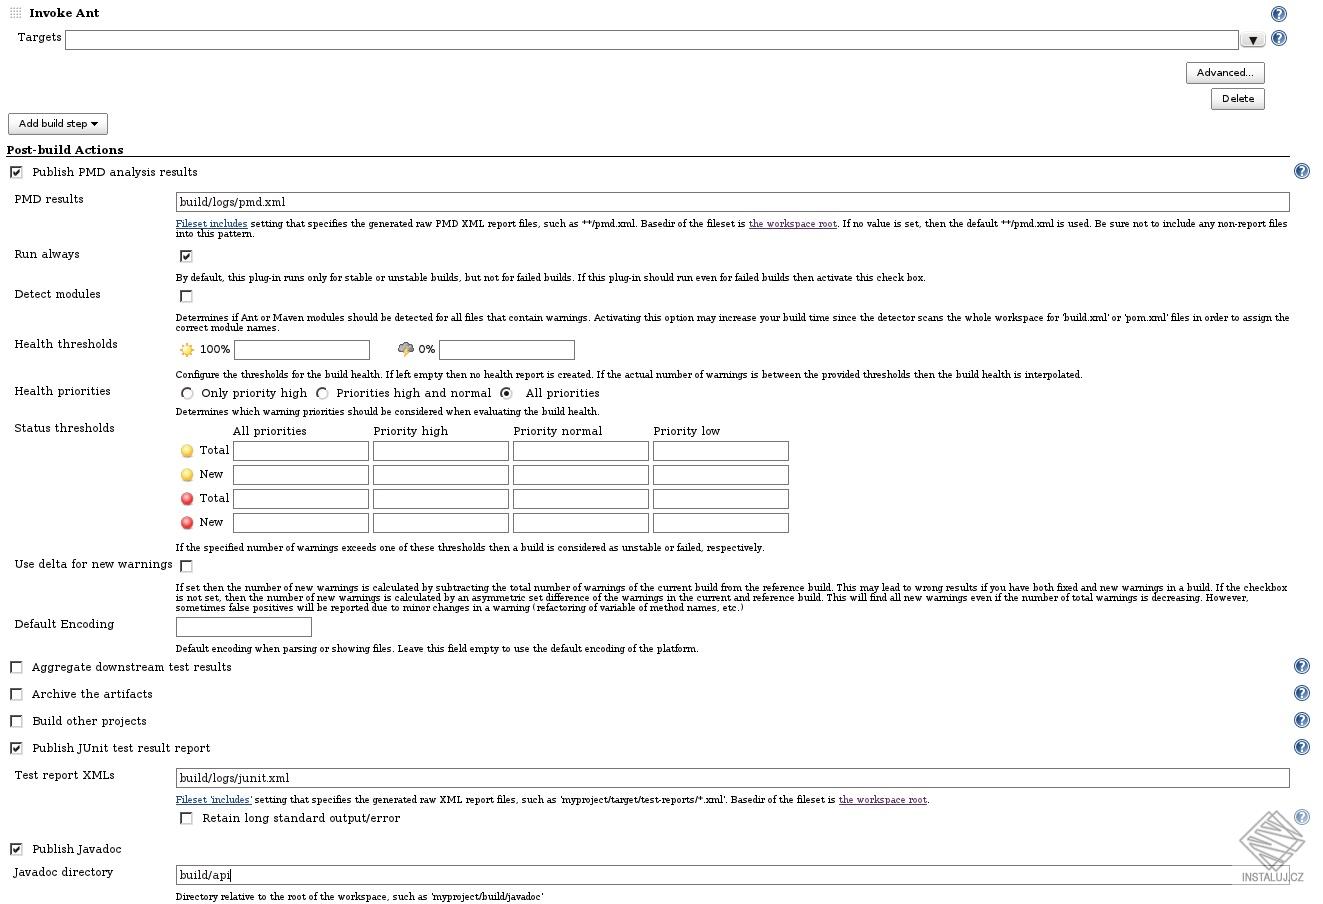Focus the Ant Targets input field

(652, 40)
